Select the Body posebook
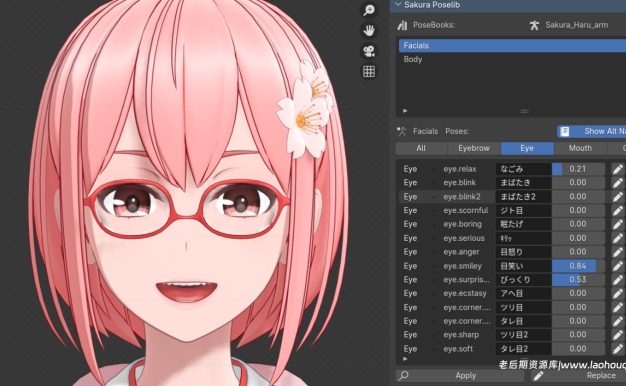Image resolution: width=626 pixels, height=386 pixels. coord(512,59)
